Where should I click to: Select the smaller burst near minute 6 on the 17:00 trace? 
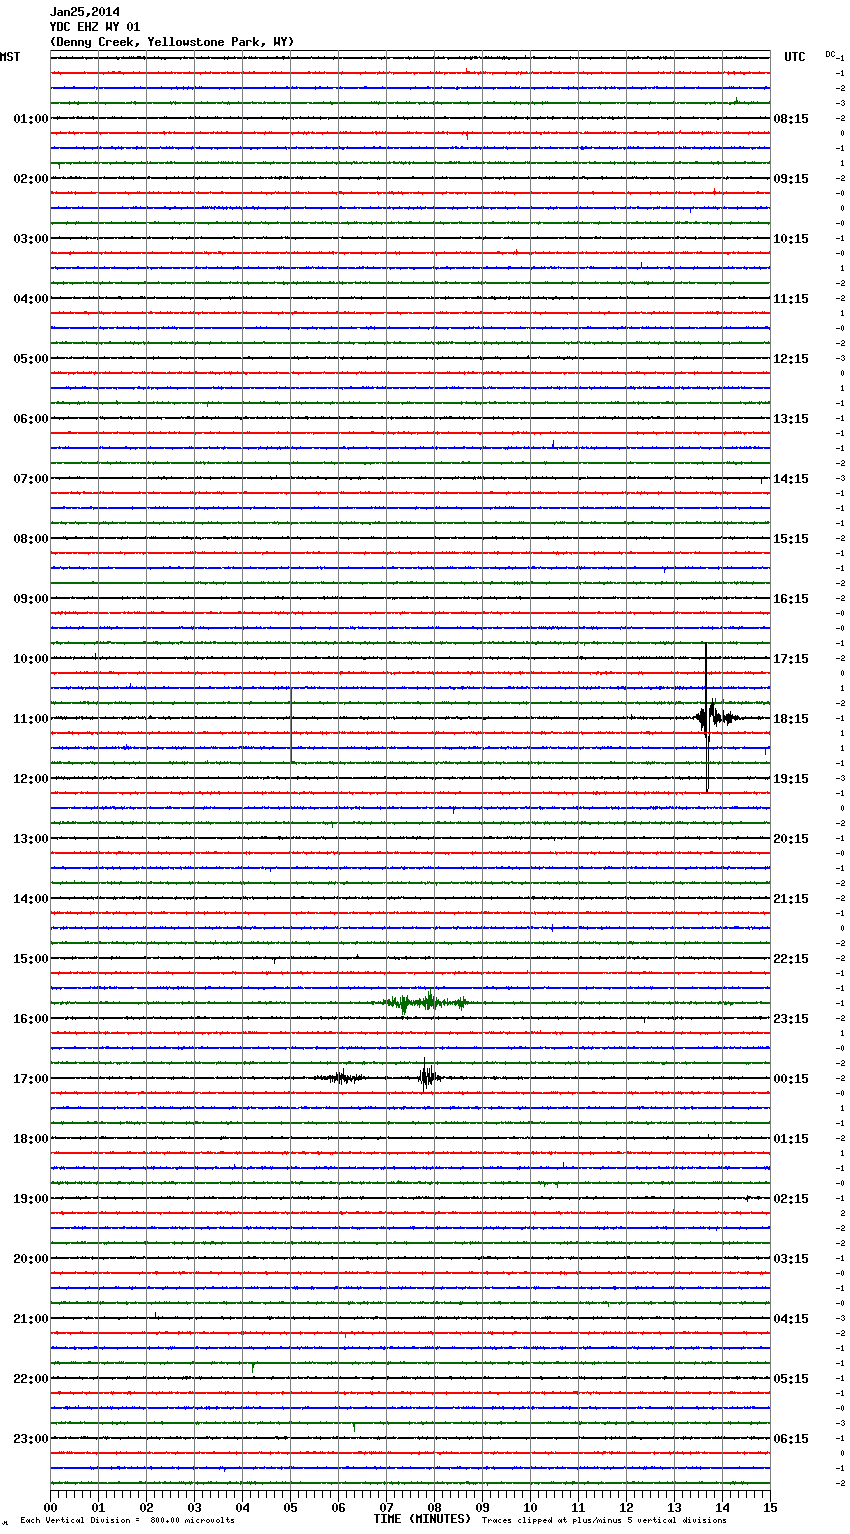click(340, 1077)
